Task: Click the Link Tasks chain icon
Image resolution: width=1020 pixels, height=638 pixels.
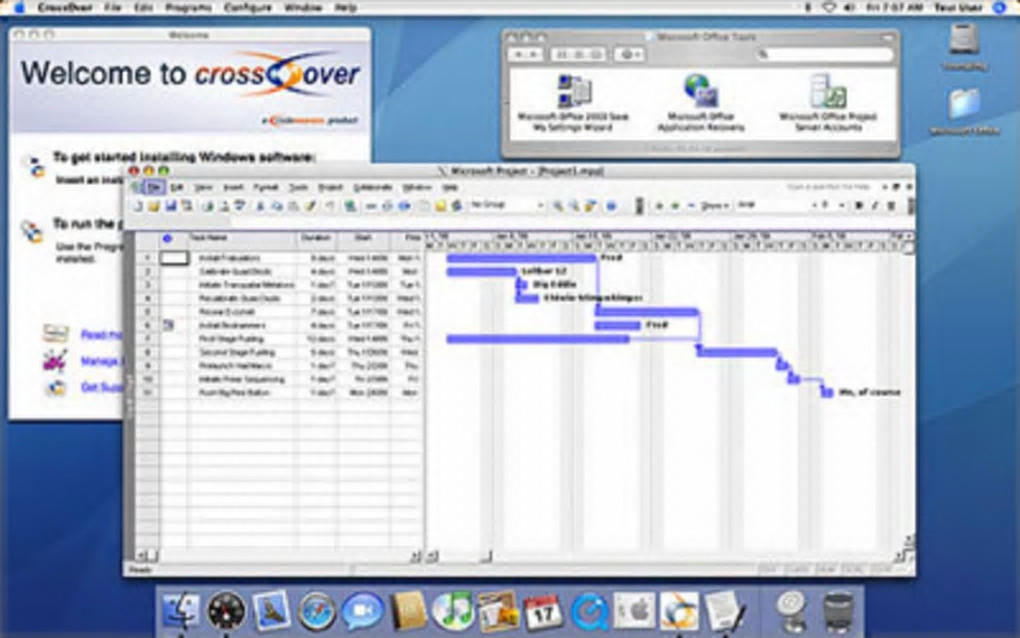Action: tap(371, 206)
